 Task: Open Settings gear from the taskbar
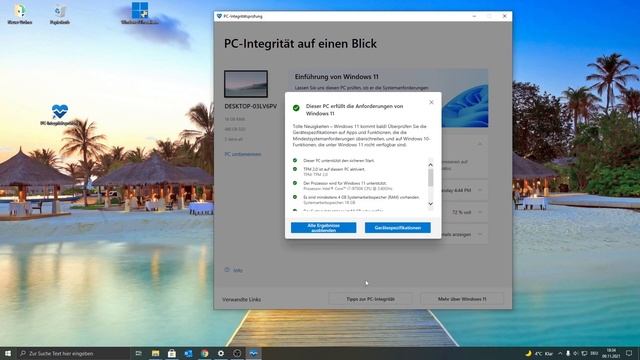(221, 353)
